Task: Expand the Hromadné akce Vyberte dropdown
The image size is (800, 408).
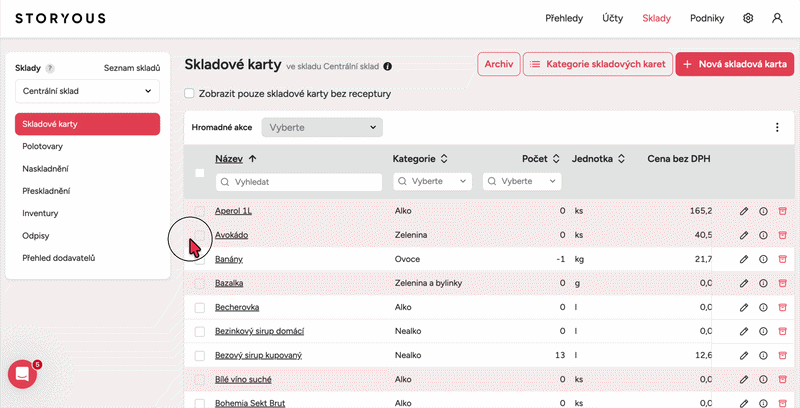Action: [x=322, y=127]
